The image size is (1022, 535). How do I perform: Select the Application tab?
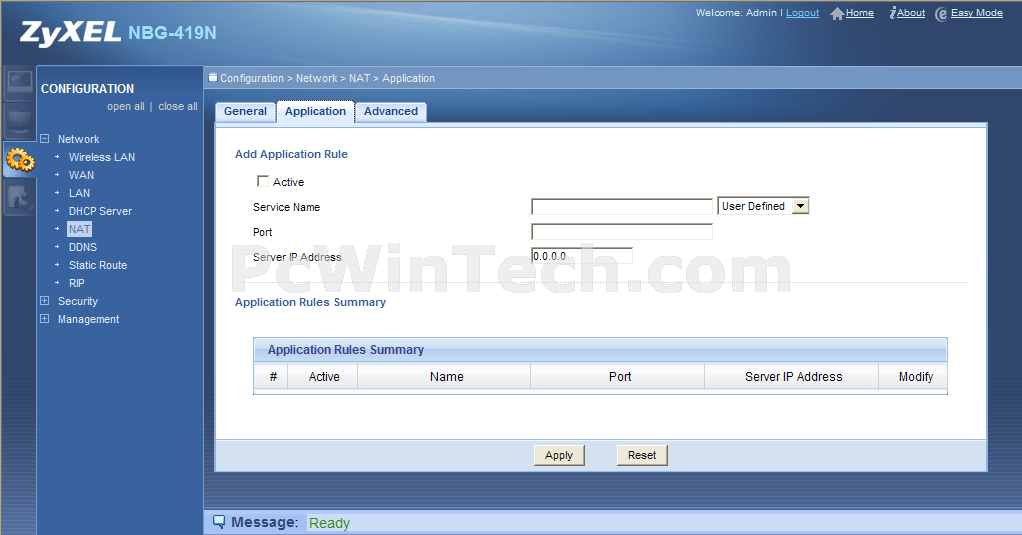(x=315, y=111)
